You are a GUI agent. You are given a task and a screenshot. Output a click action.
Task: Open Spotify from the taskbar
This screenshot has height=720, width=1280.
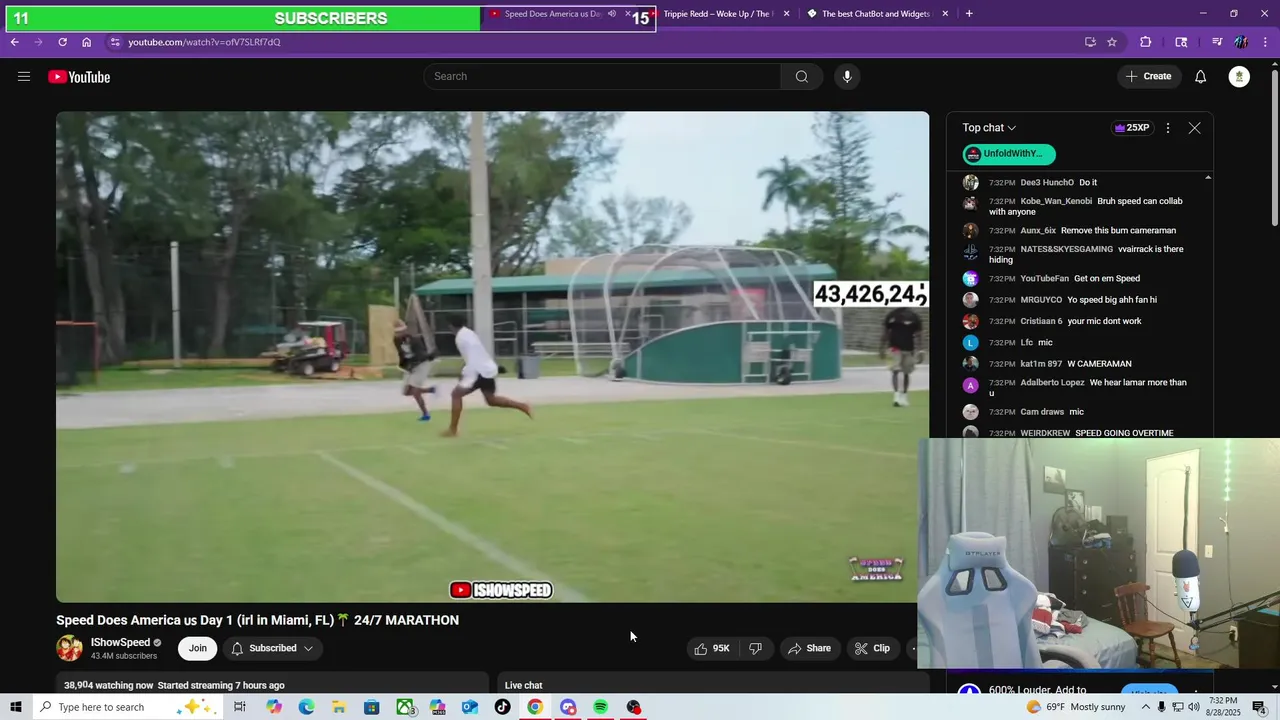[x=600, y=707]
